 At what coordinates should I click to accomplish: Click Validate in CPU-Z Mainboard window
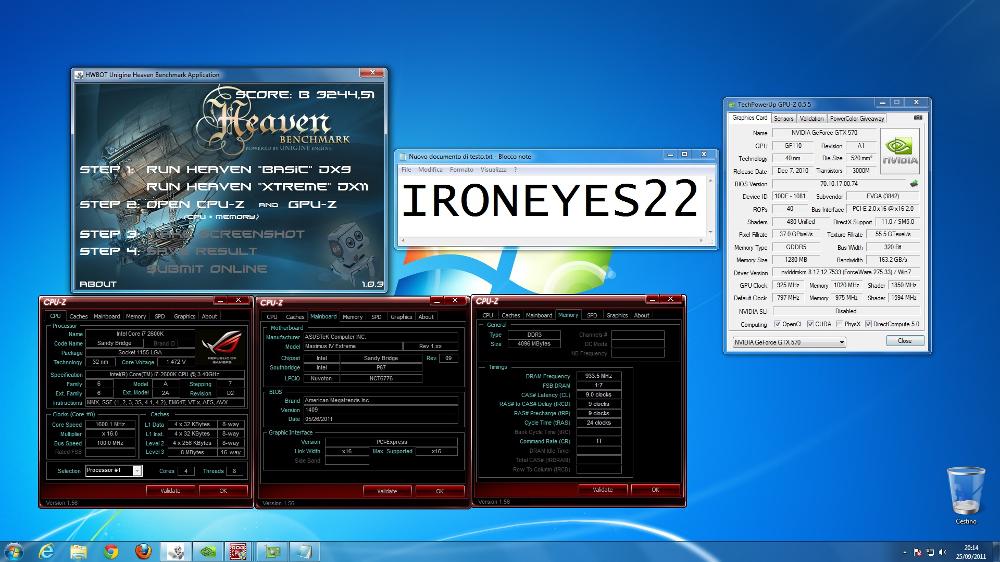point(386,491)
